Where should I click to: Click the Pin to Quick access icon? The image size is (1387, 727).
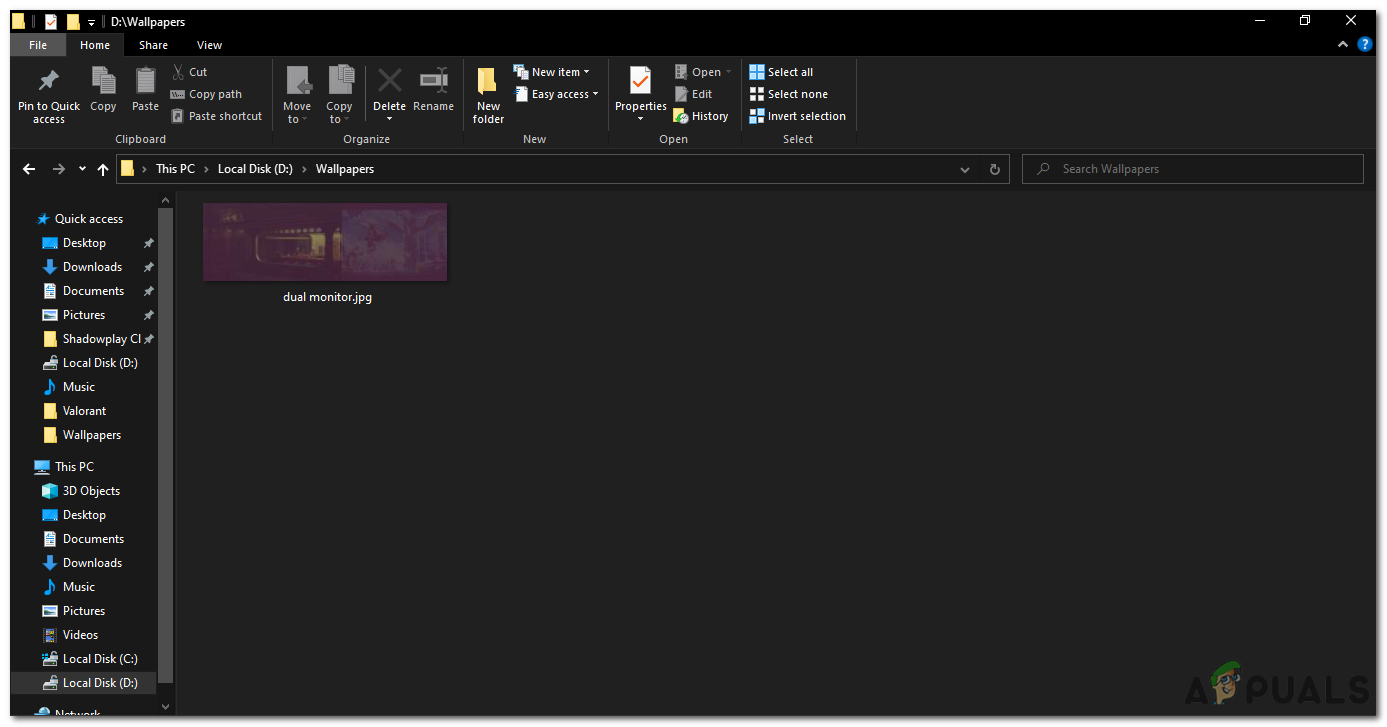48,90
